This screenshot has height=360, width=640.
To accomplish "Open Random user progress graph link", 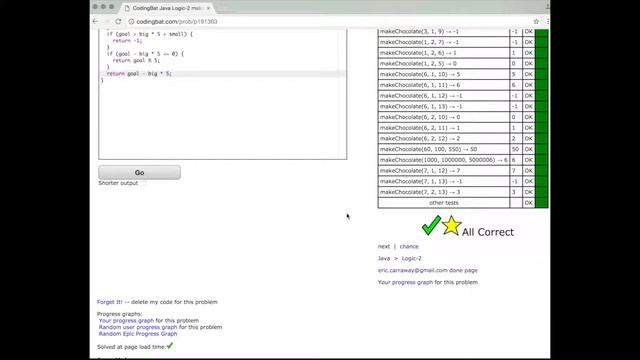I will tap(138, 327).
